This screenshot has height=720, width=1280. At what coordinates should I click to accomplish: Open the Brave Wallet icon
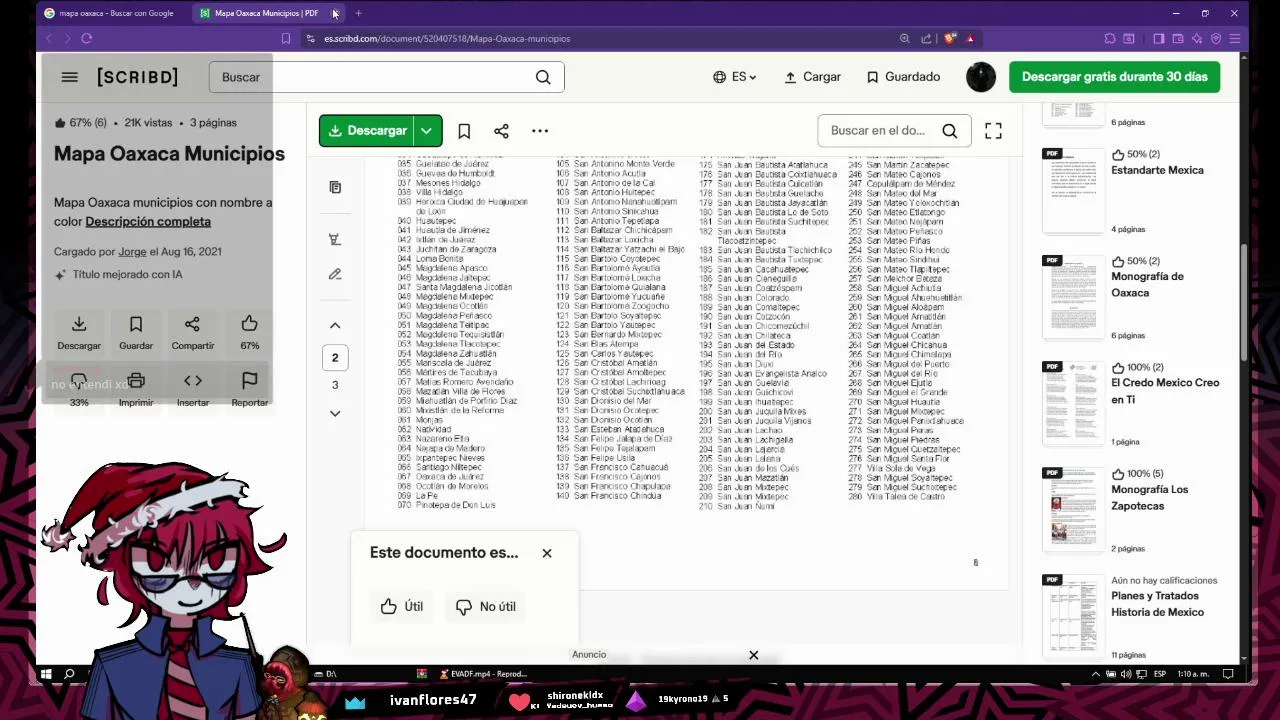[1177, 38]
